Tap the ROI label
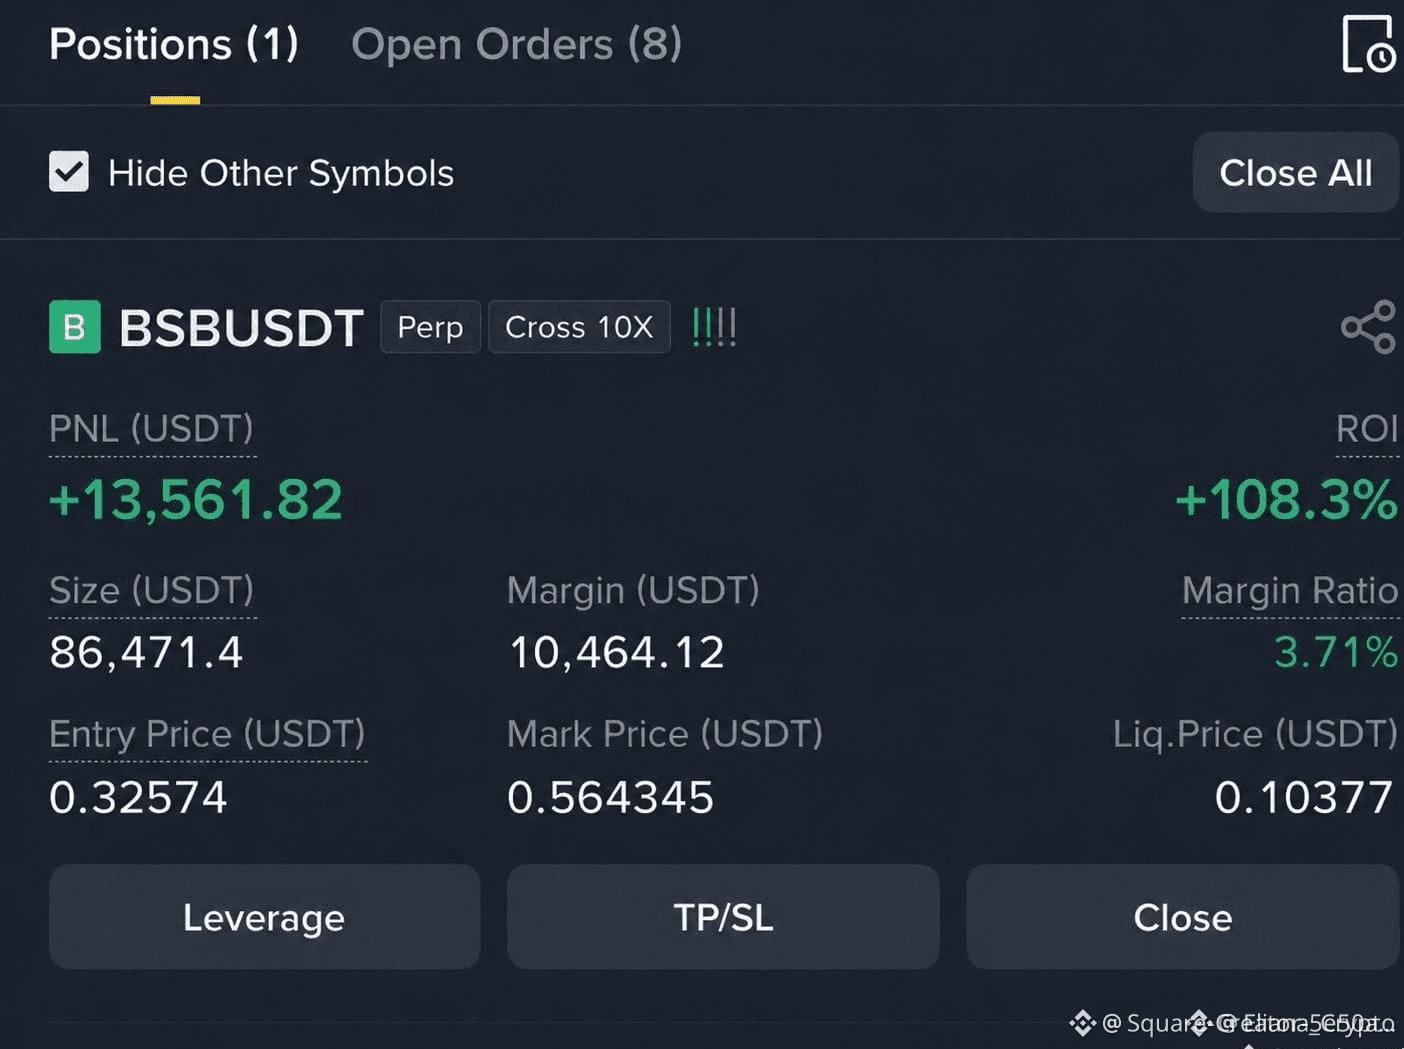1404x1049 pixels. pos(1367,429)
